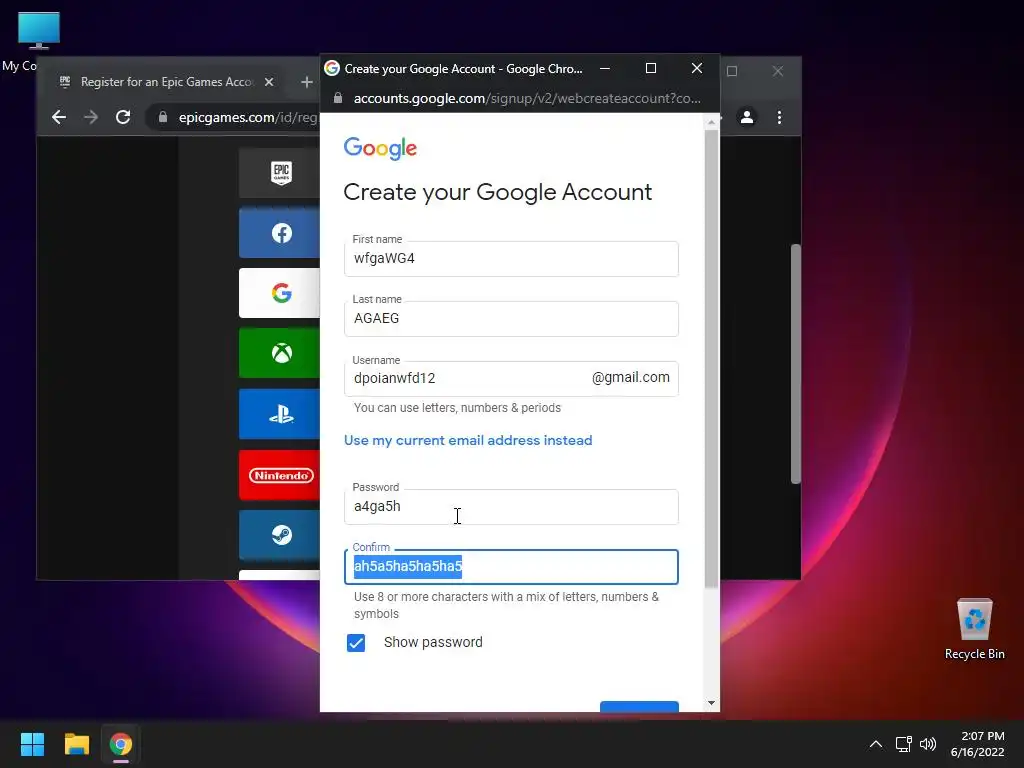Click the Confirm password field
Screen dimensions: 1024x768
point(511,567)
